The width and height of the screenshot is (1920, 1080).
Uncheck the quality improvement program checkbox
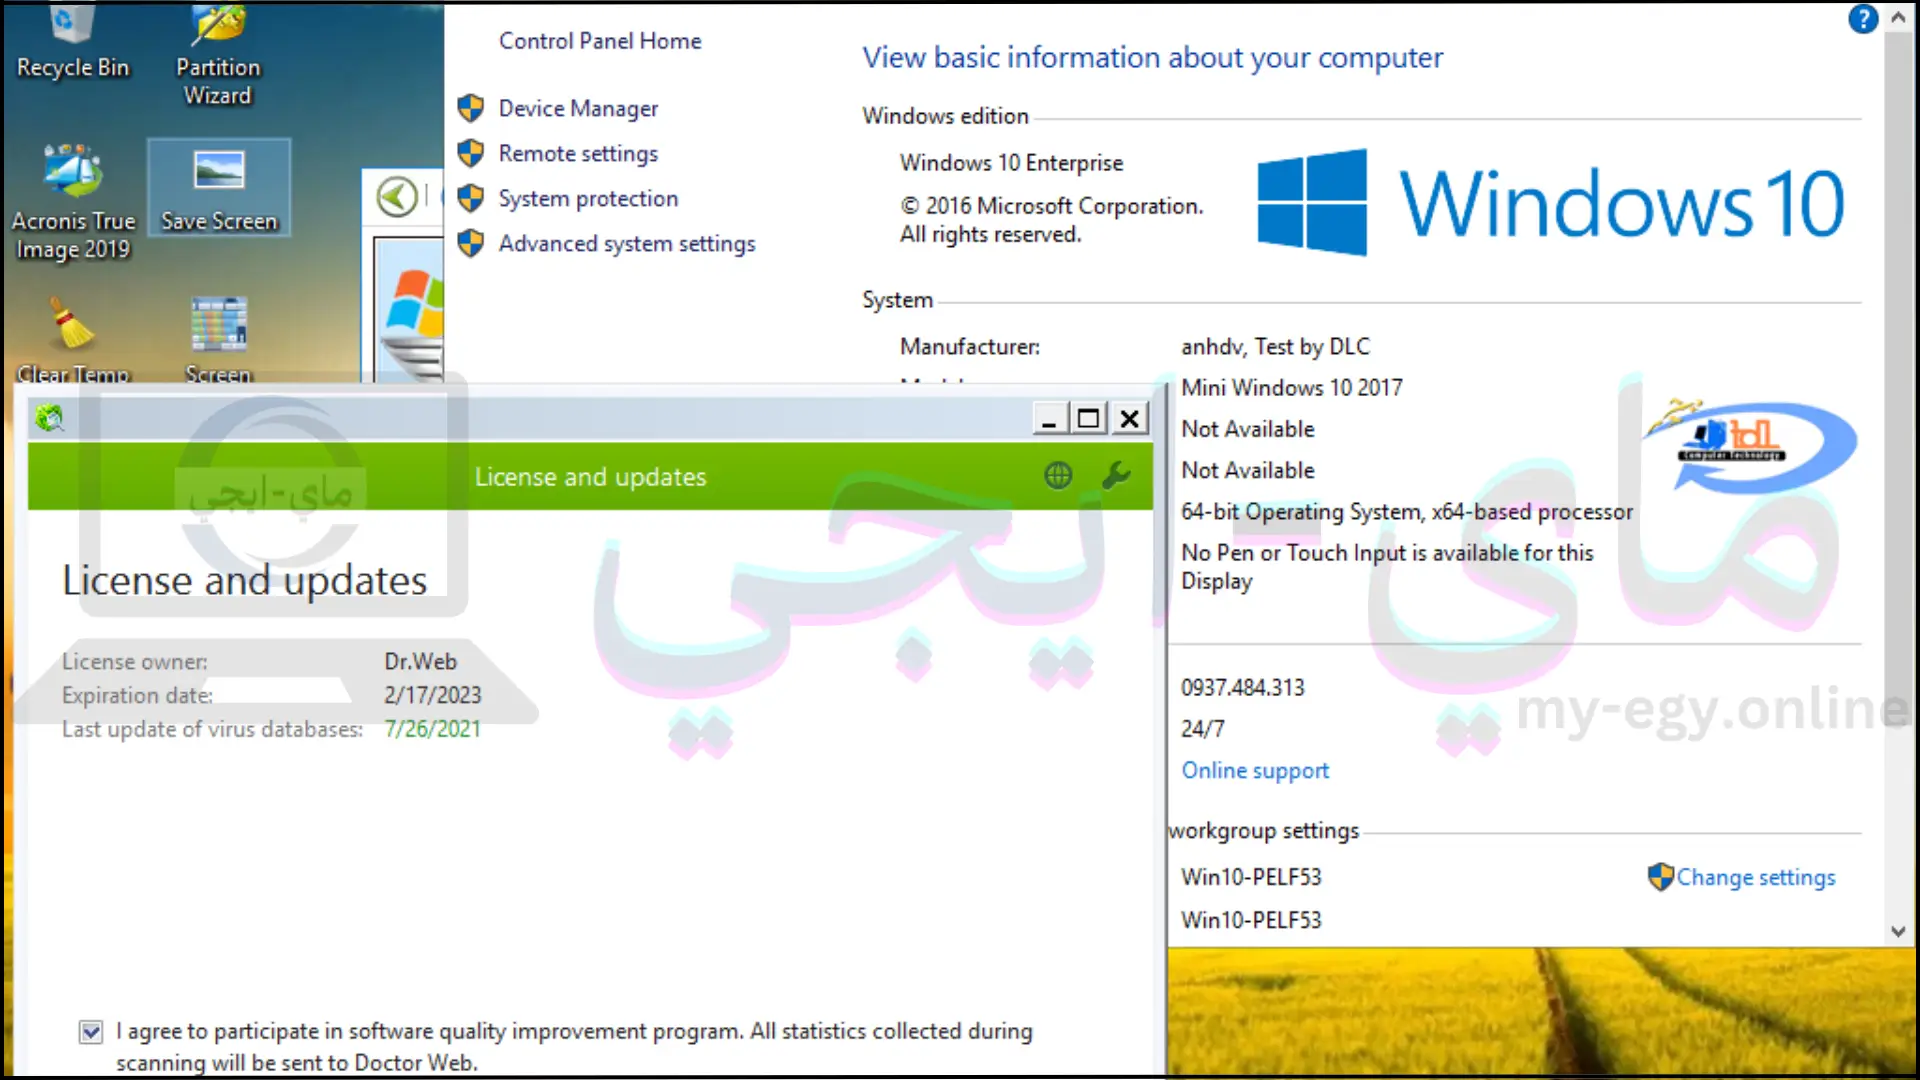[x=91, y=1032]
